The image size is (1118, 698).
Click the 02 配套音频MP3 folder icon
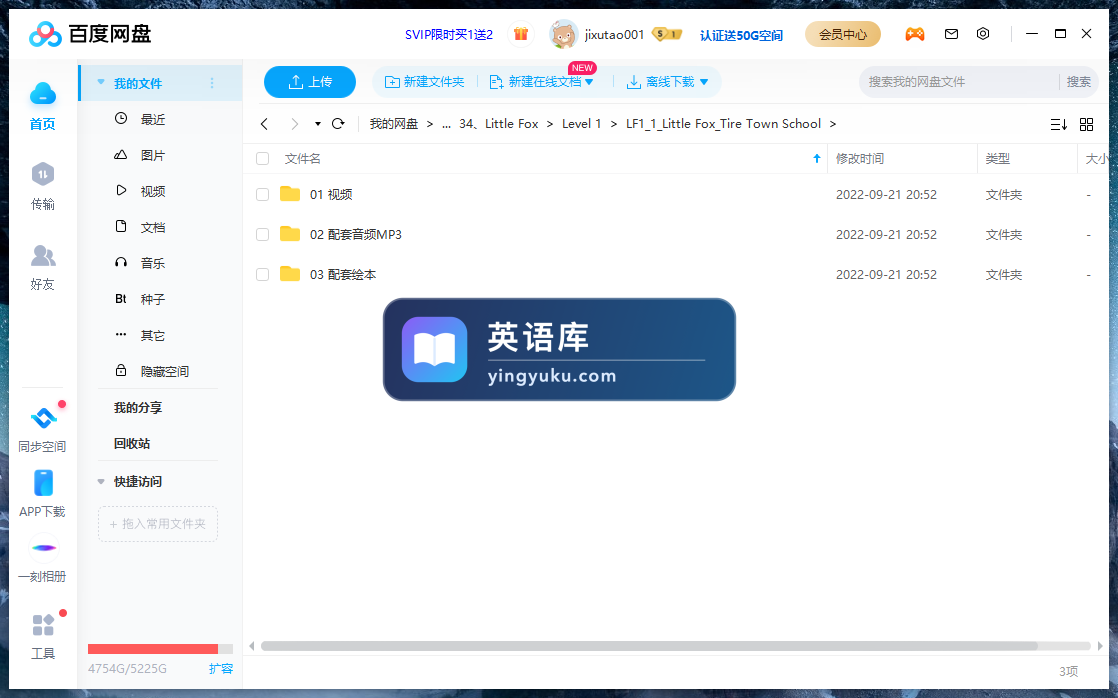289,234
